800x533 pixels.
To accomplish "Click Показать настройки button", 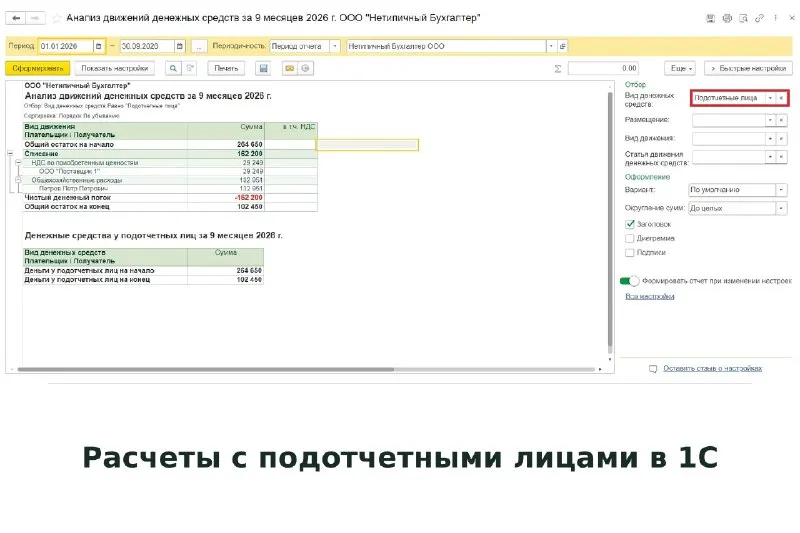I will coord(114,68).
